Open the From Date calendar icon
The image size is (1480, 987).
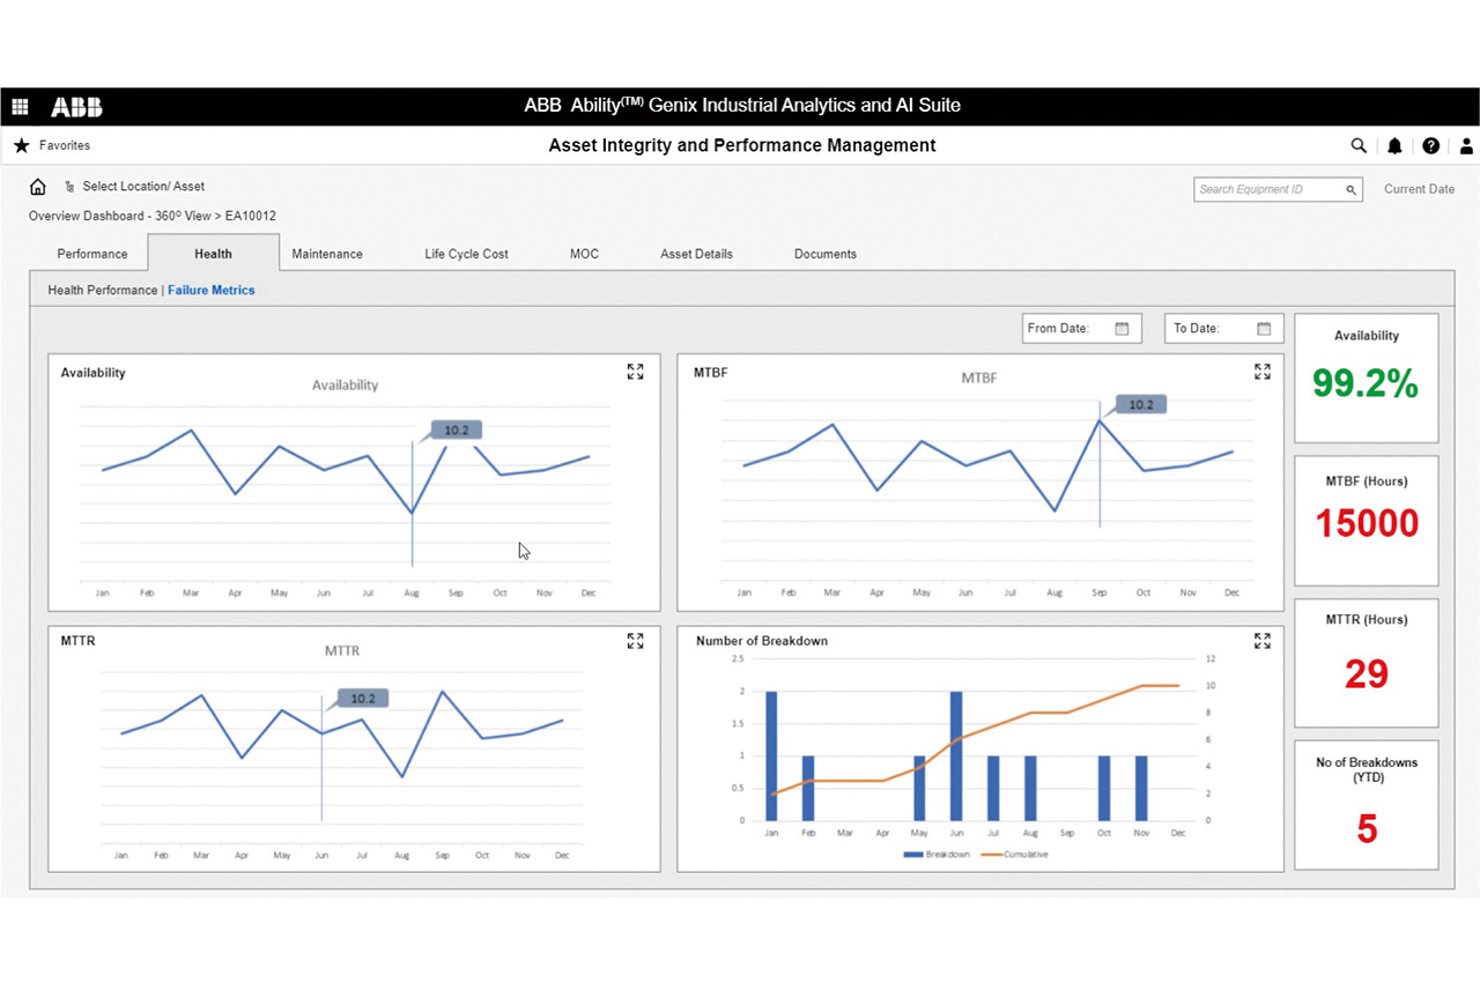click(1121, 328)
